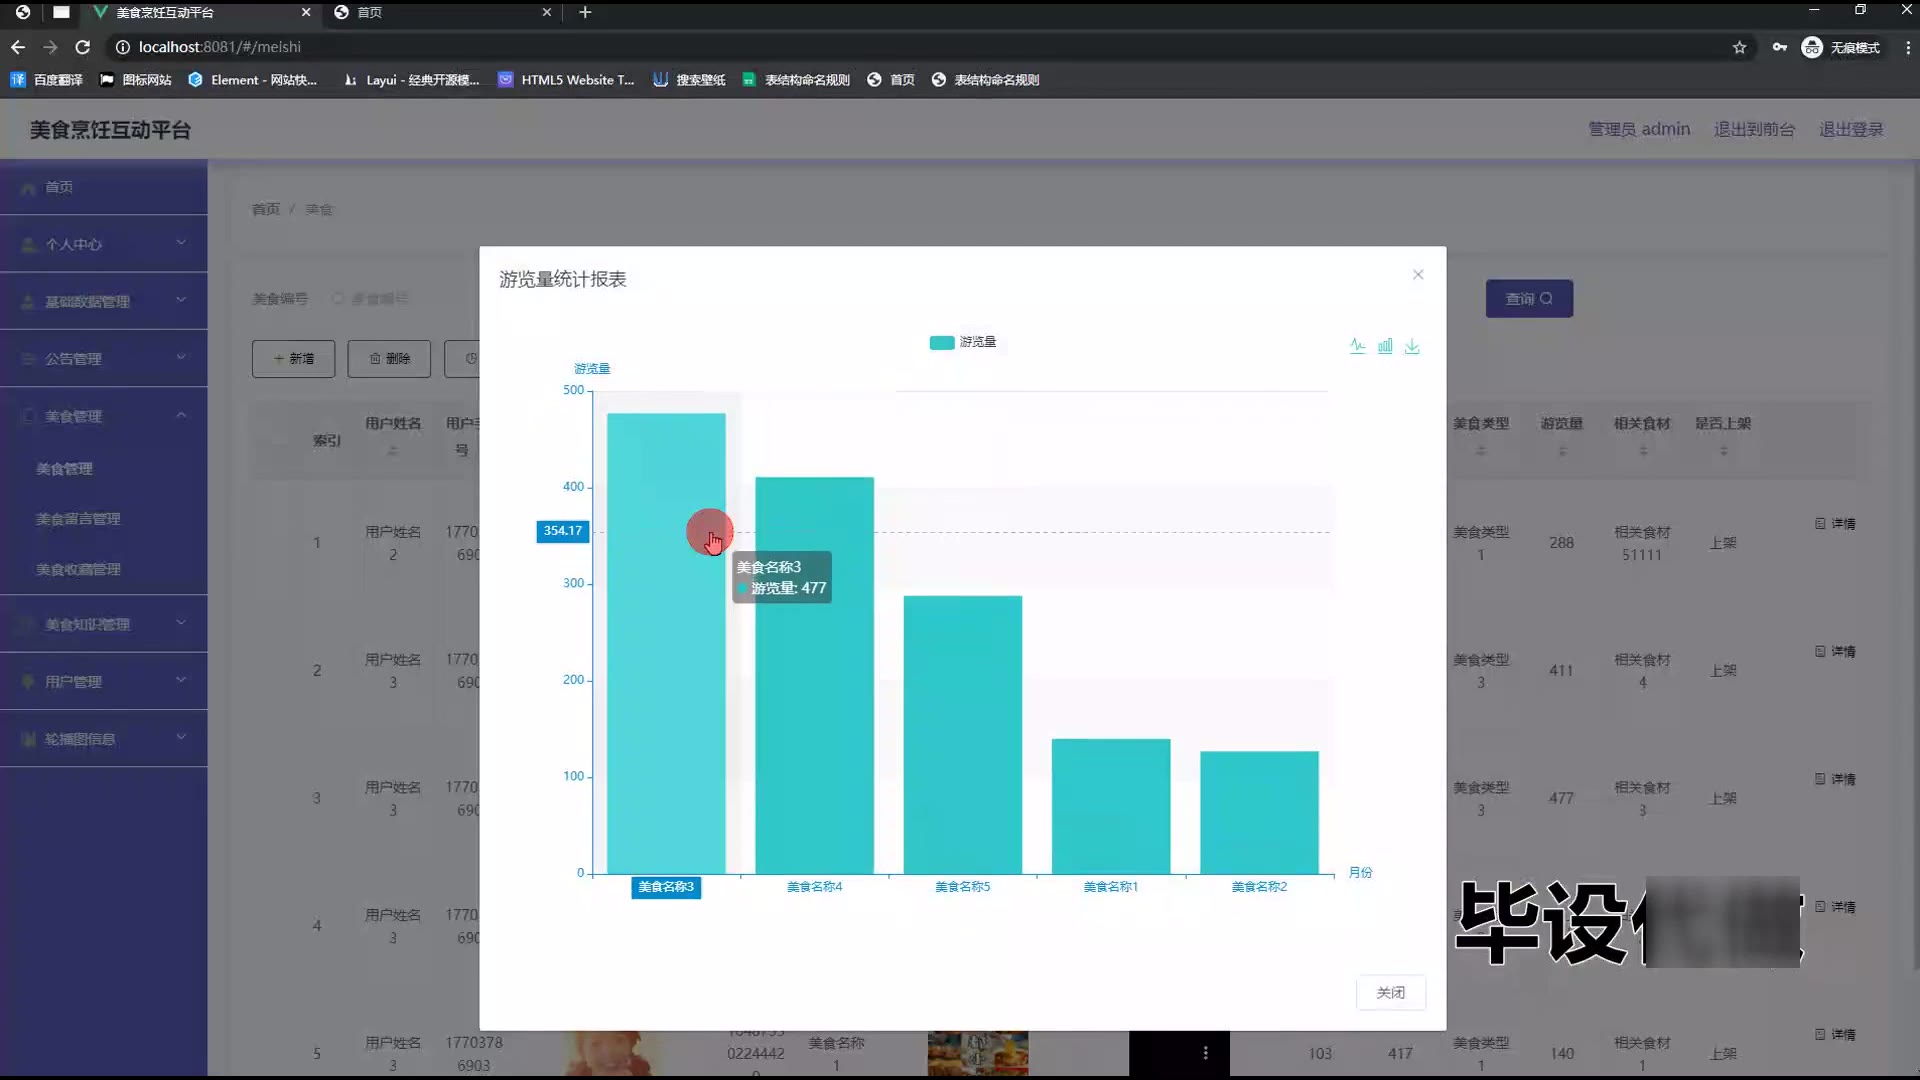Click the save chart as image icon

[x=1412, y=346]
